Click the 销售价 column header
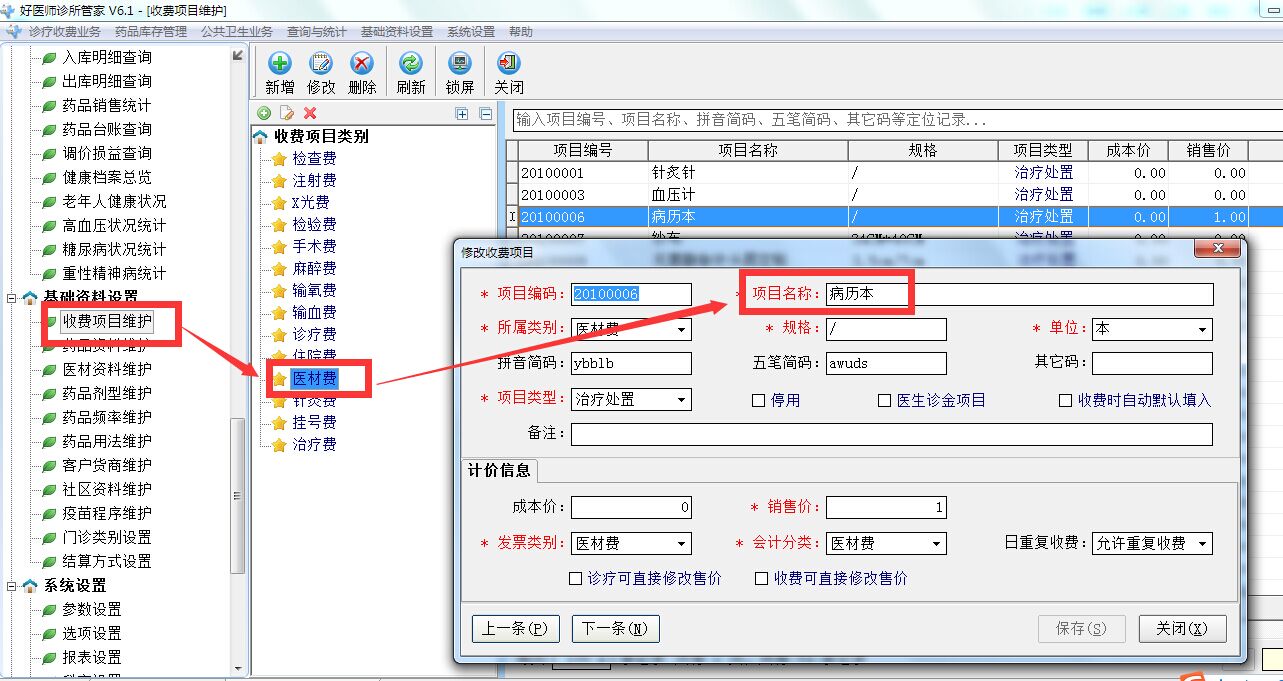 [x=1208, y=150]
